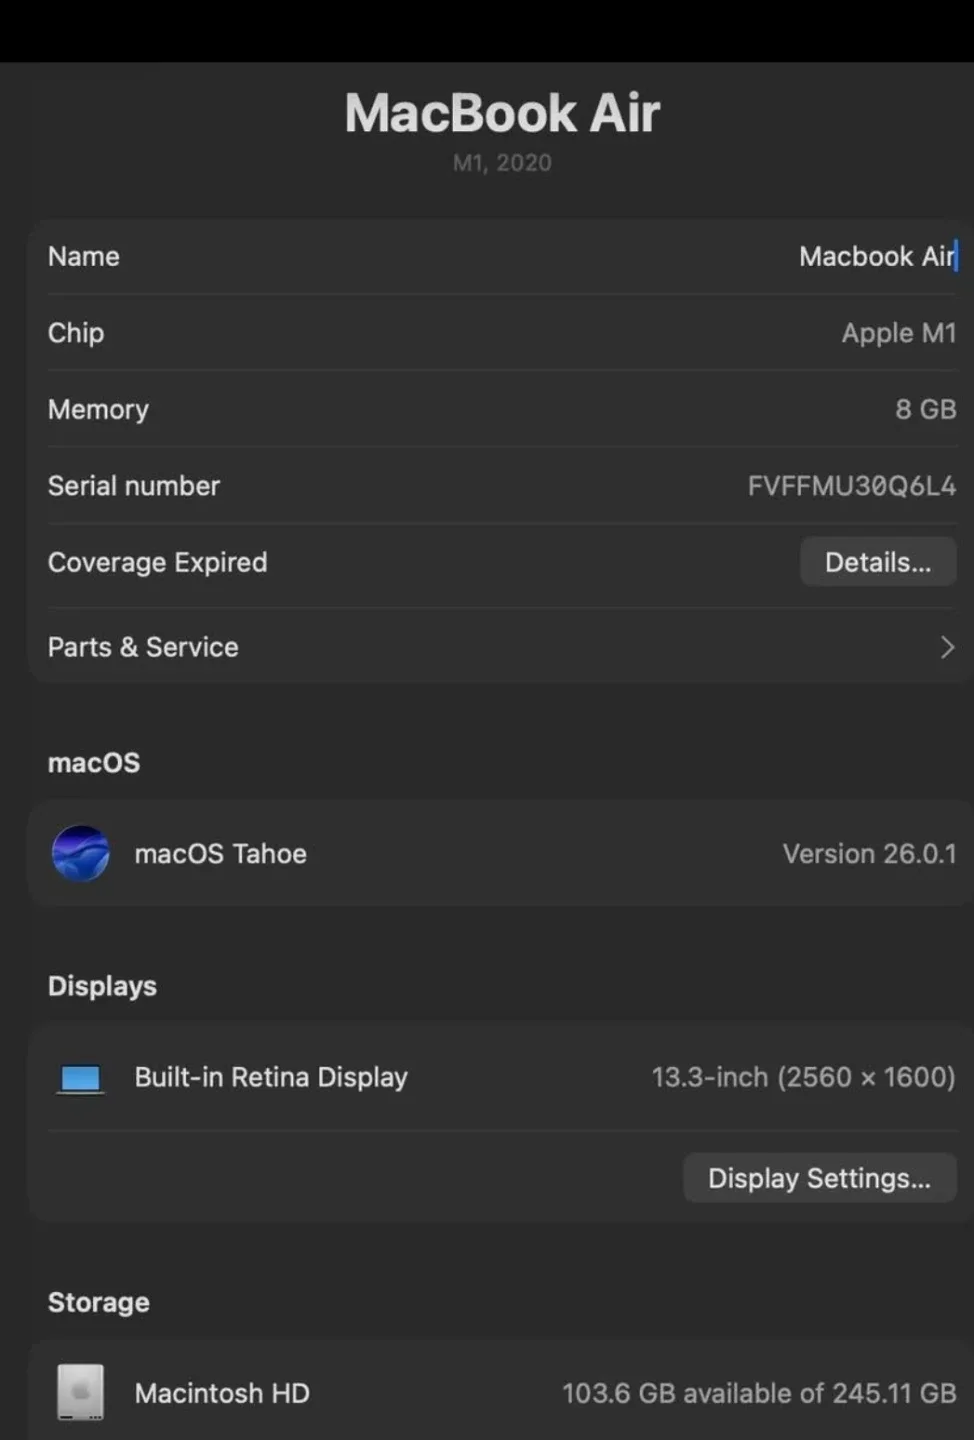This screenshot has width=974, height=1440.
Task: Click the Memory row showing 8 GB
Action: coord(500,409)
